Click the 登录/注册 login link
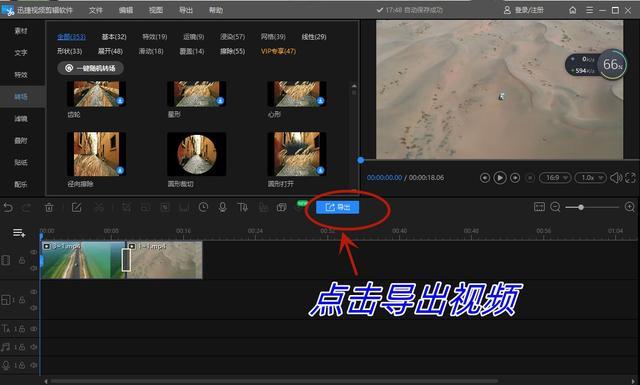The image size is (640, 385). 523,10
